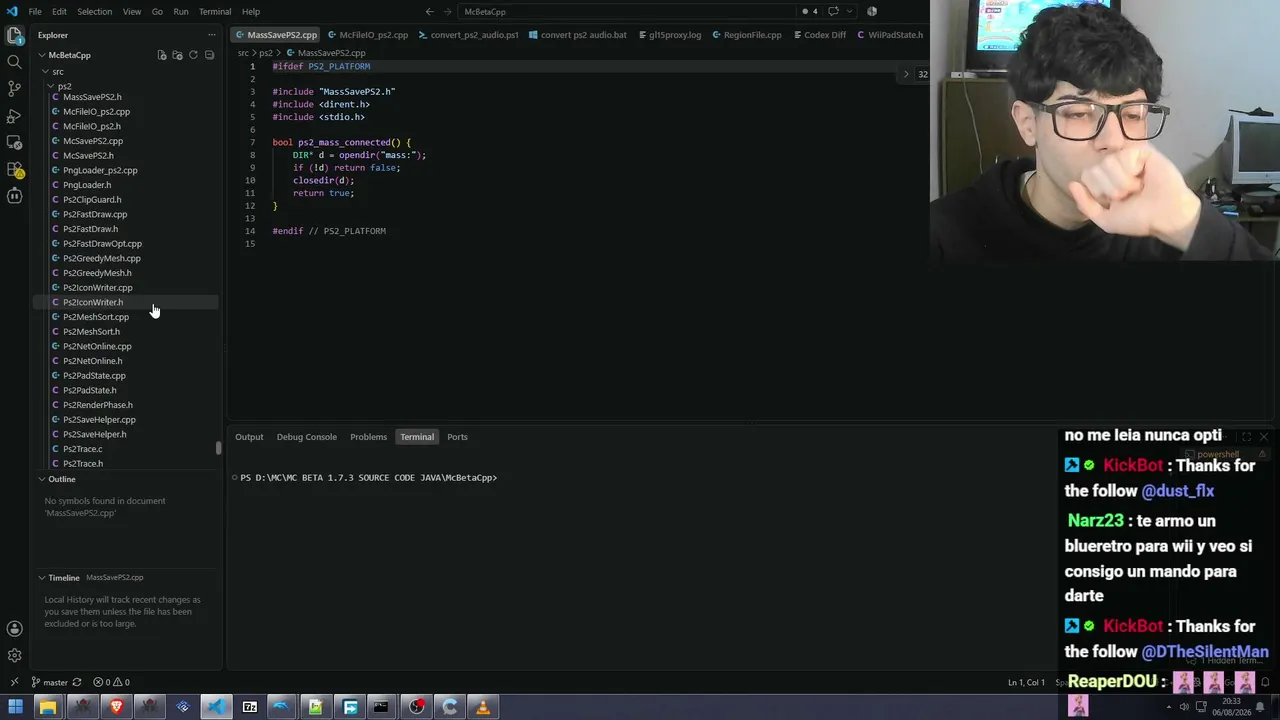
Task: Open the Terminal menu
Action: pyautogui.click(x=215, y=12)
